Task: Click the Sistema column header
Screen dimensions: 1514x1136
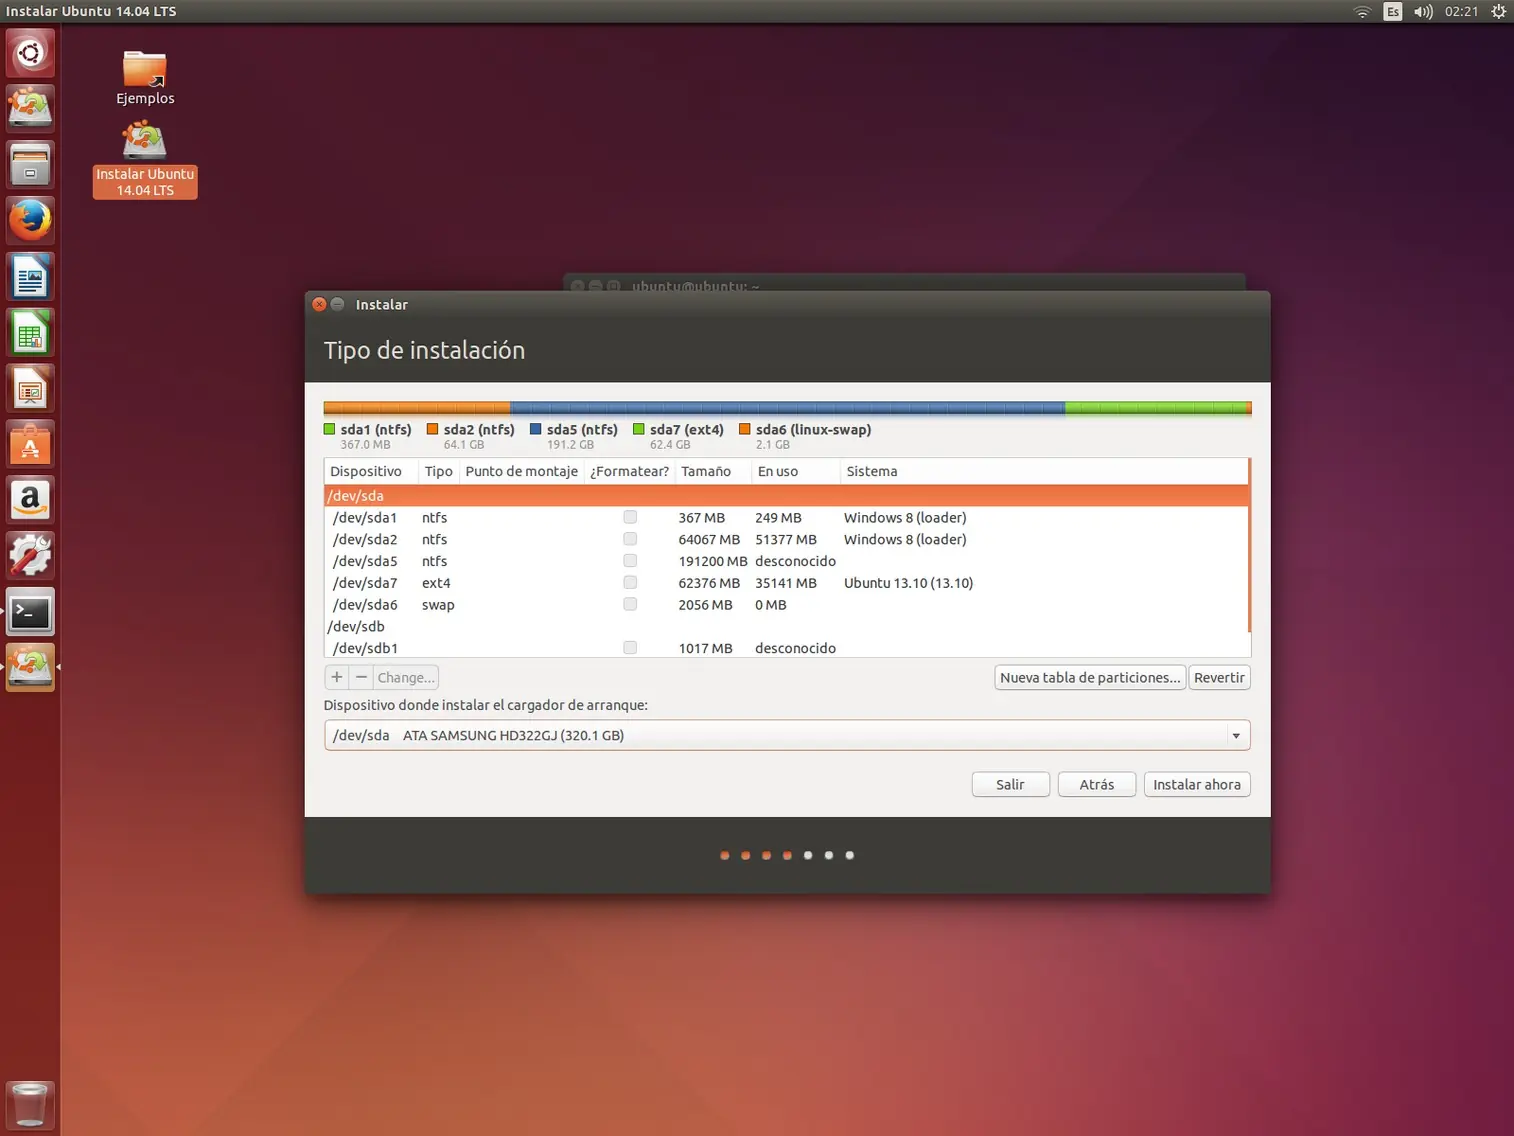Action: click(x=1044, y=471)
